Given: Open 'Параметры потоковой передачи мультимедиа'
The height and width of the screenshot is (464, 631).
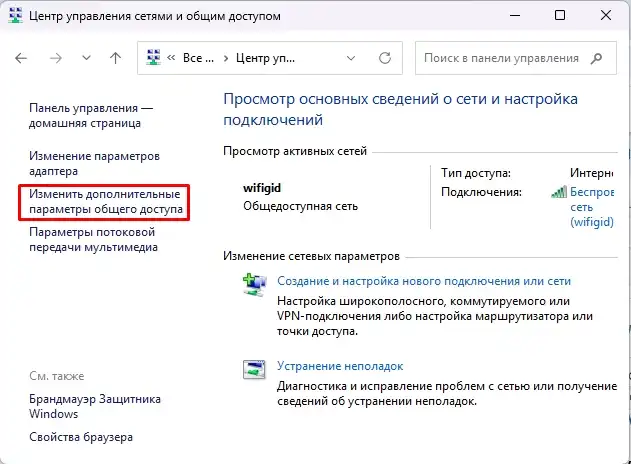Looking at the screenshot, I should [93, 239].
